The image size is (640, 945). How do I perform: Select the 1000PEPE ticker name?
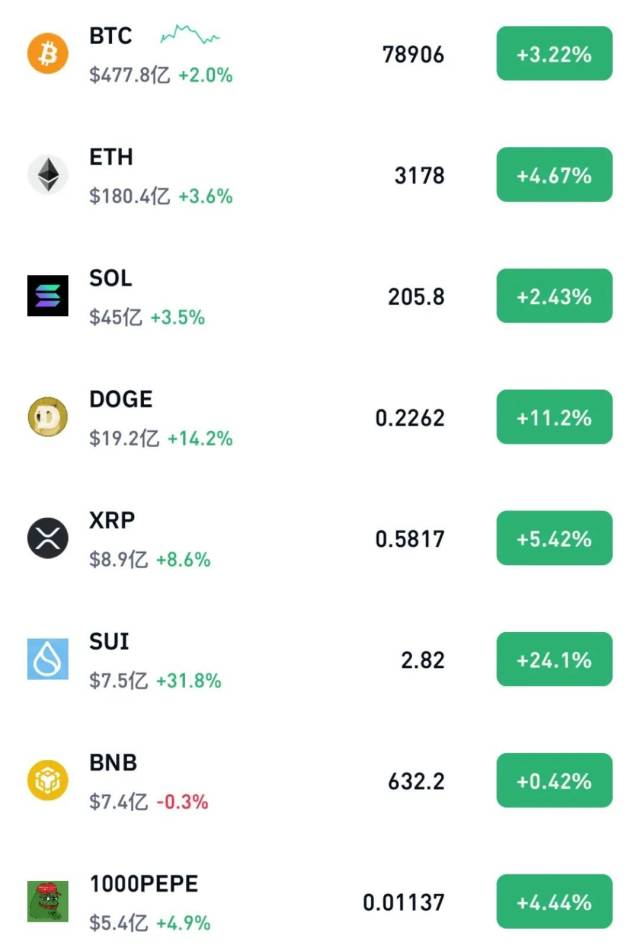coord(144,884)
